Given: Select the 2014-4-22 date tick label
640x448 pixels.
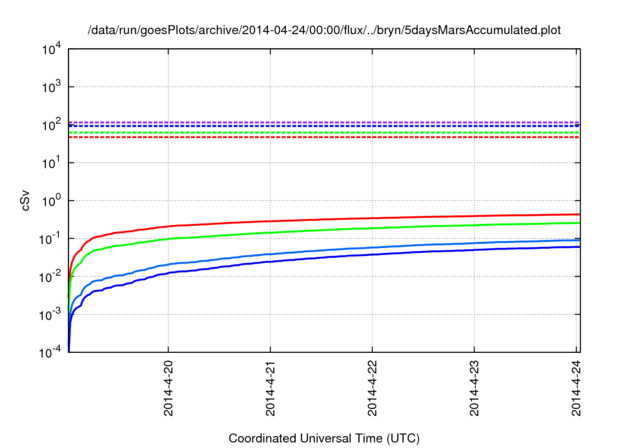Looking at the screenshot, I should point(372,388).
